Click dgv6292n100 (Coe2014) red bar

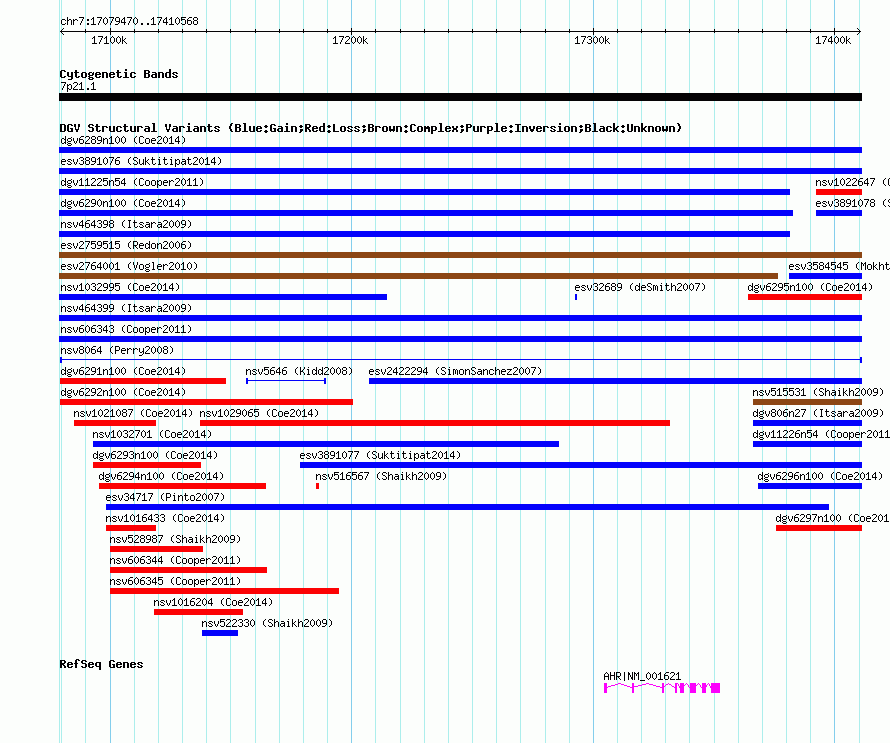[x=206, y=402]
